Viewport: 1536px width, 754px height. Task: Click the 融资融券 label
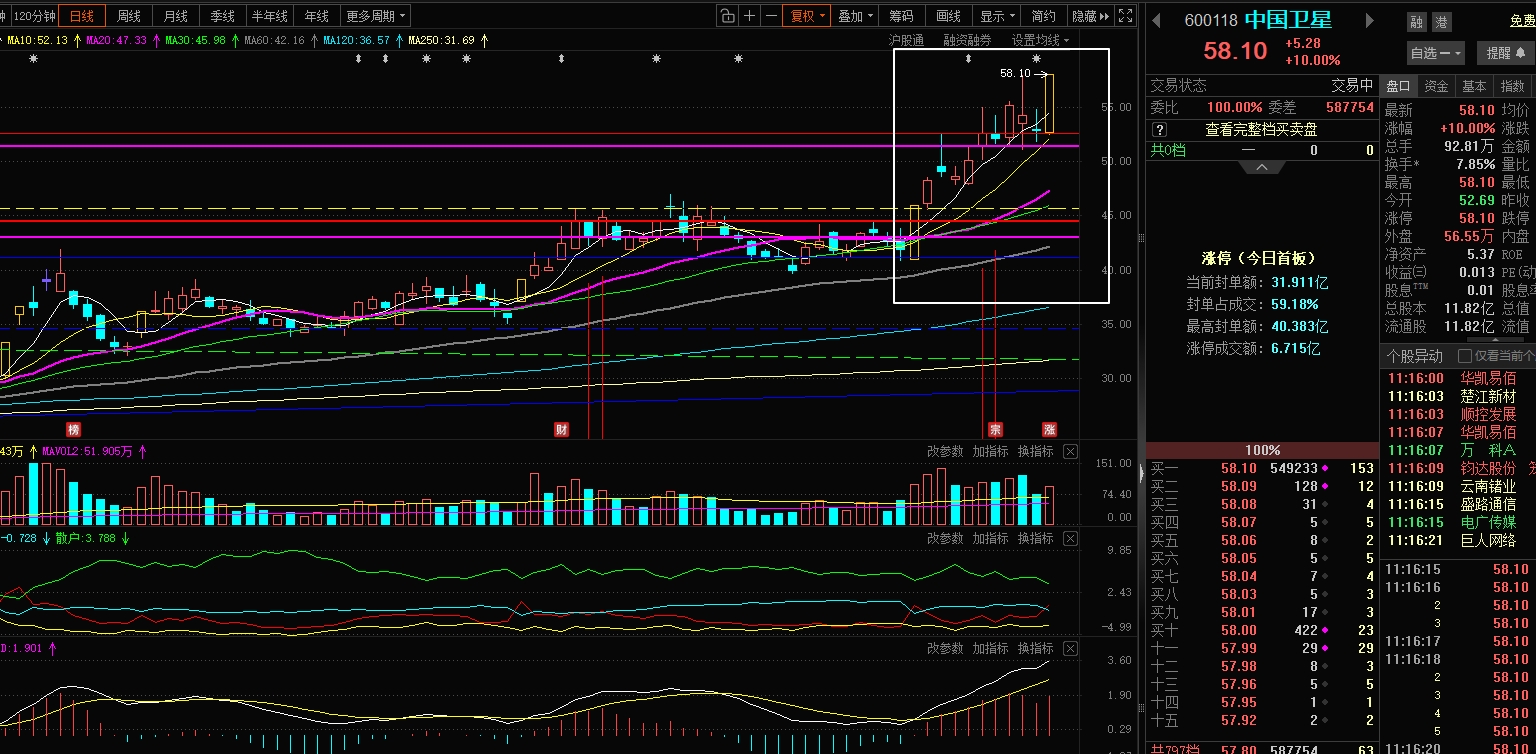click(968, 40)
